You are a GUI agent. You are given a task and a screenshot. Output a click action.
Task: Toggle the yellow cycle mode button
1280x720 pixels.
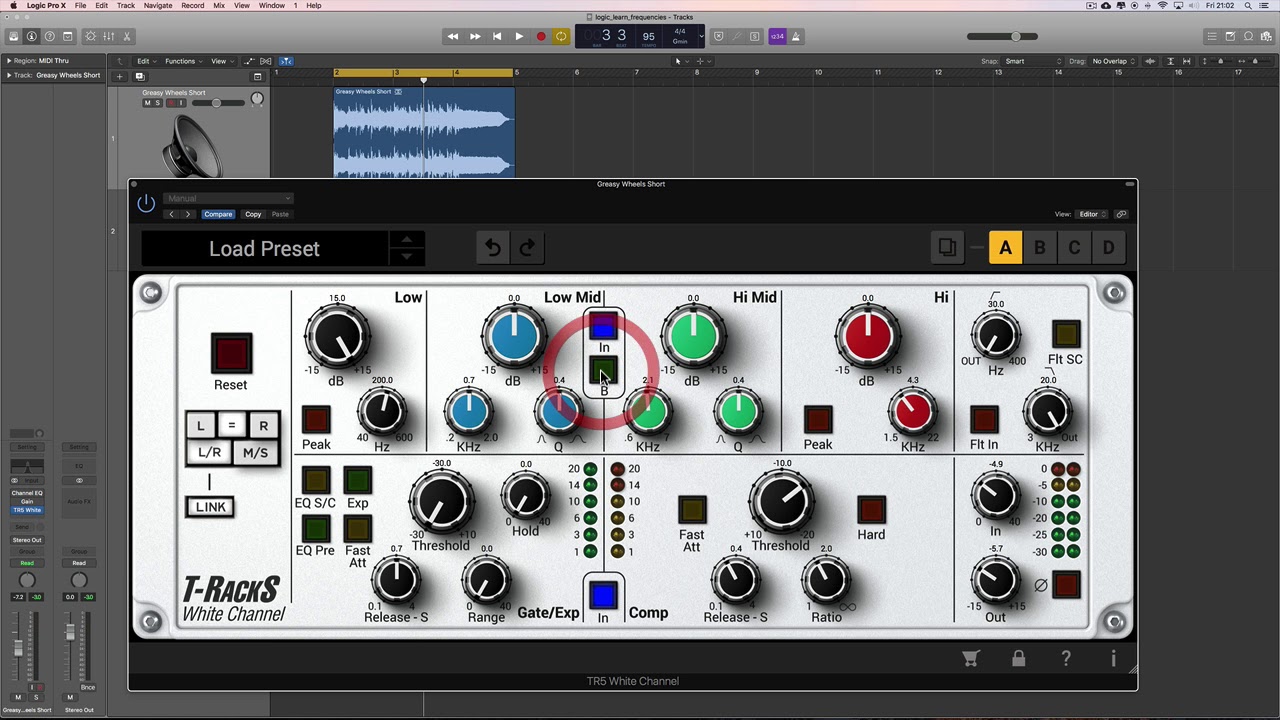pyautogui.click(x=561, y=36)
